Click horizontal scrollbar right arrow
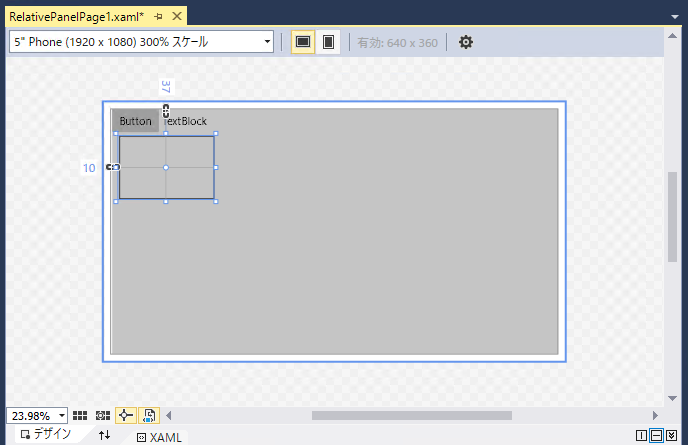Image resolution: width=688 pixels, height=445 pixels. click(655, 415)
